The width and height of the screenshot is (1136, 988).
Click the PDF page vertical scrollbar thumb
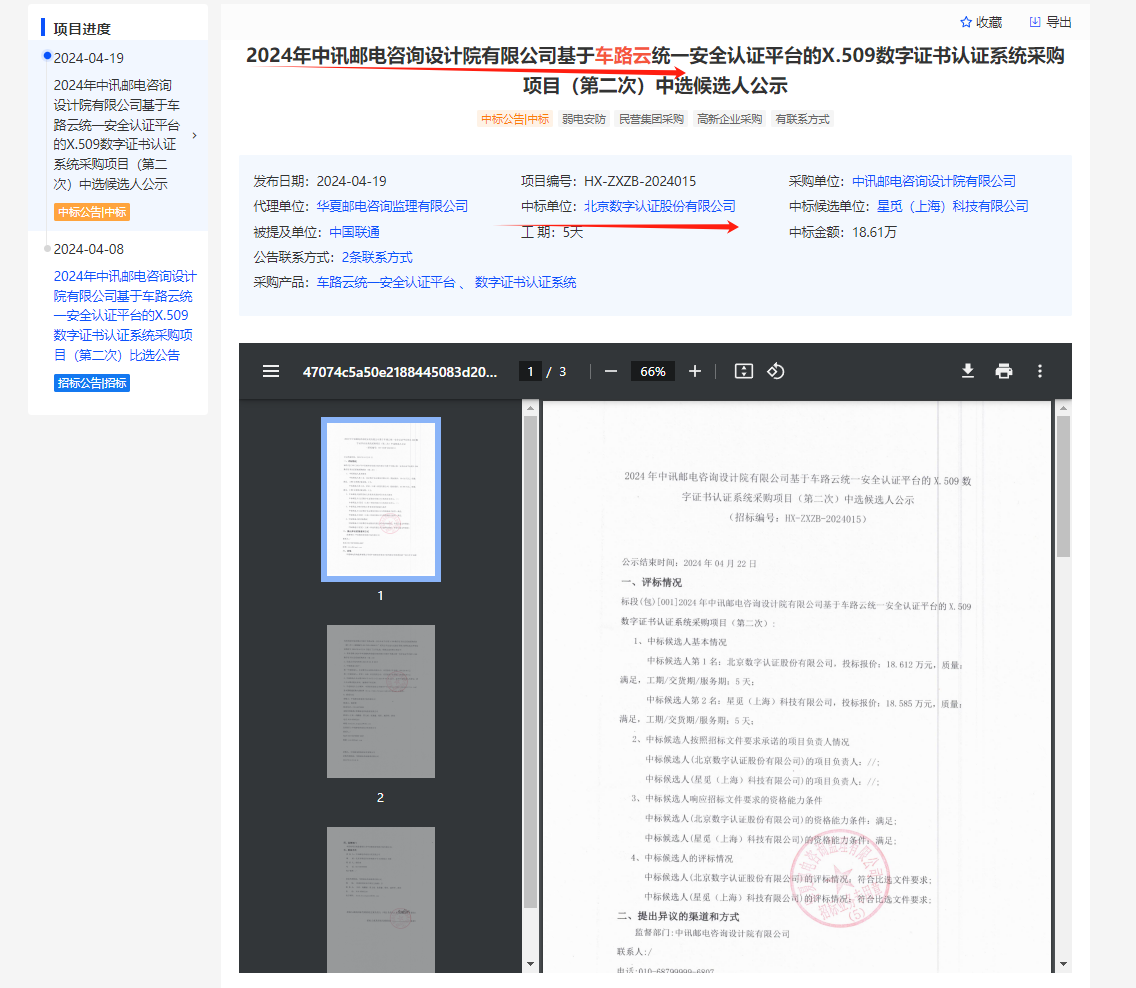pyautogui.click(x=1064, y=485)
